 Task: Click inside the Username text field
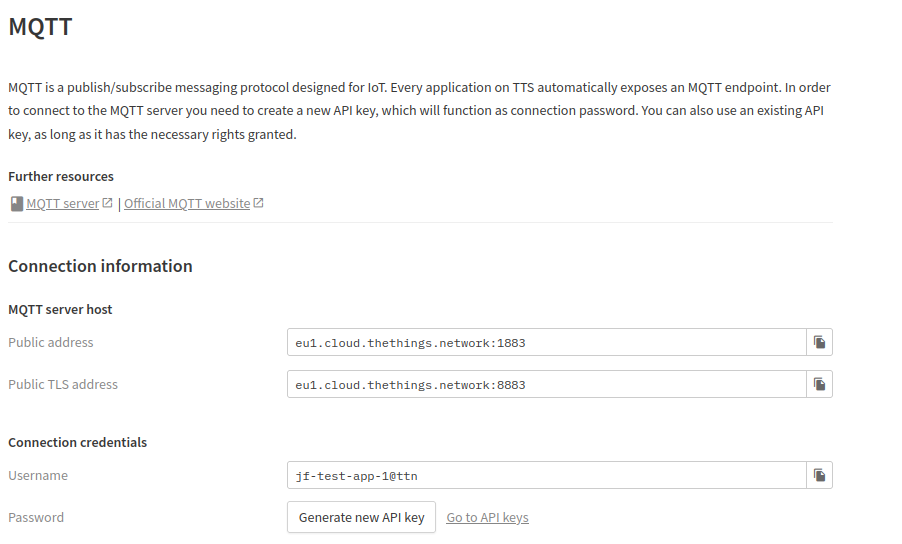tap(546, 475)
